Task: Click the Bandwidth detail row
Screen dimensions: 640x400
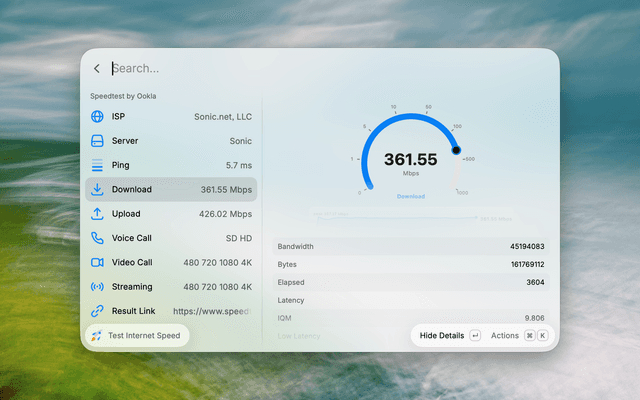Action: point(411,247)
